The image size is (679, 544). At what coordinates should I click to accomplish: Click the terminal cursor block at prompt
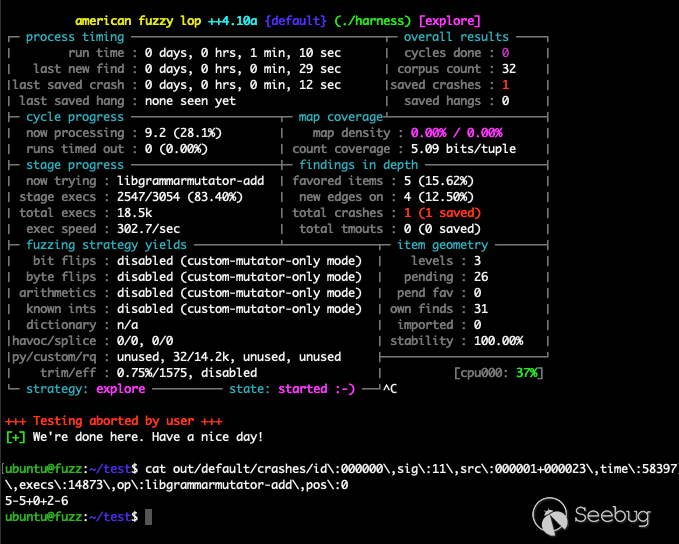[148, 516]
